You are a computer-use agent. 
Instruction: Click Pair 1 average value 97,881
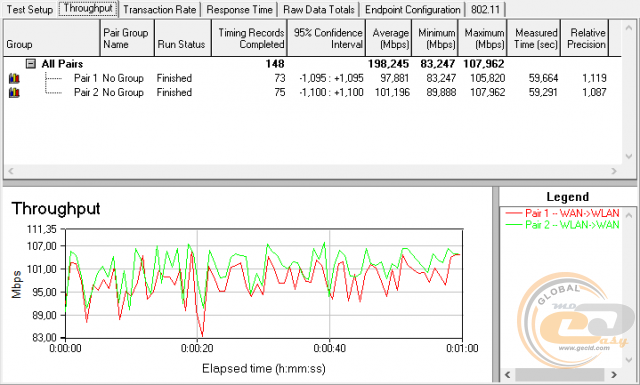point(395,78)
